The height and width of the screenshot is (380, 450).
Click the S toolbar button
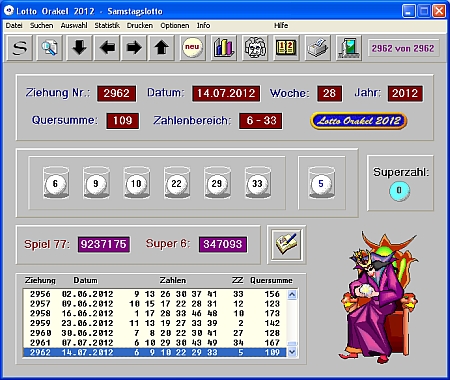[19, 48]
